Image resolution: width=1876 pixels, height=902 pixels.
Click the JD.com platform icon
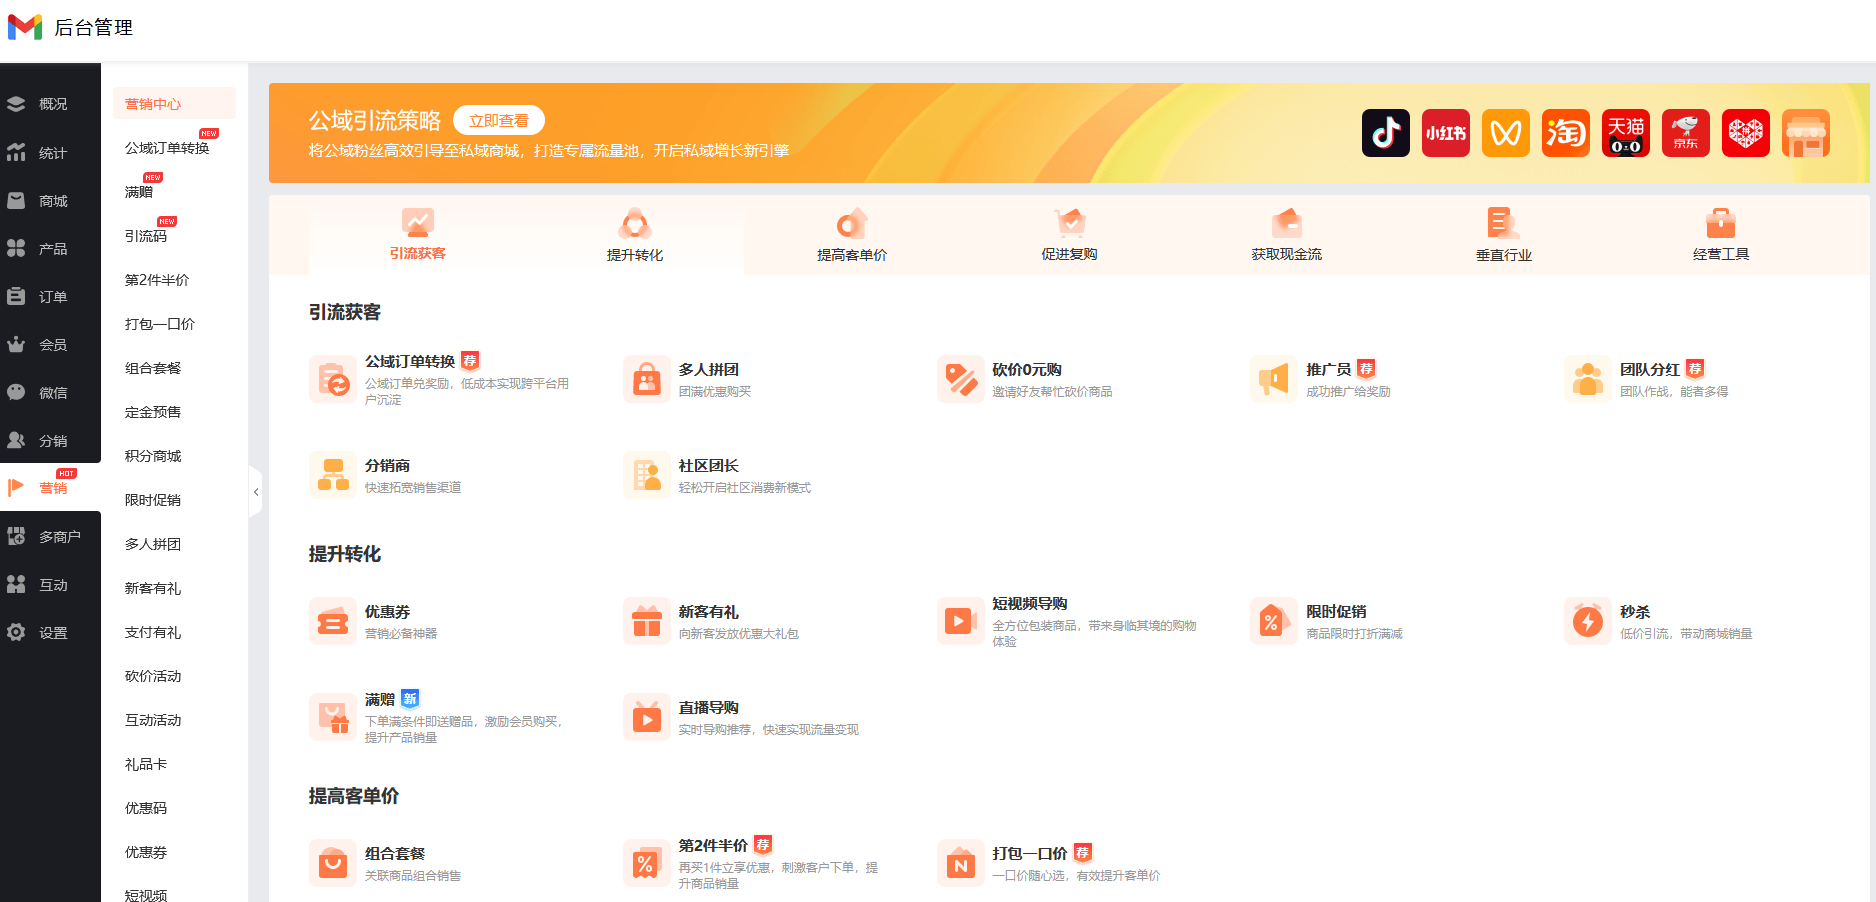point(1685,133)
